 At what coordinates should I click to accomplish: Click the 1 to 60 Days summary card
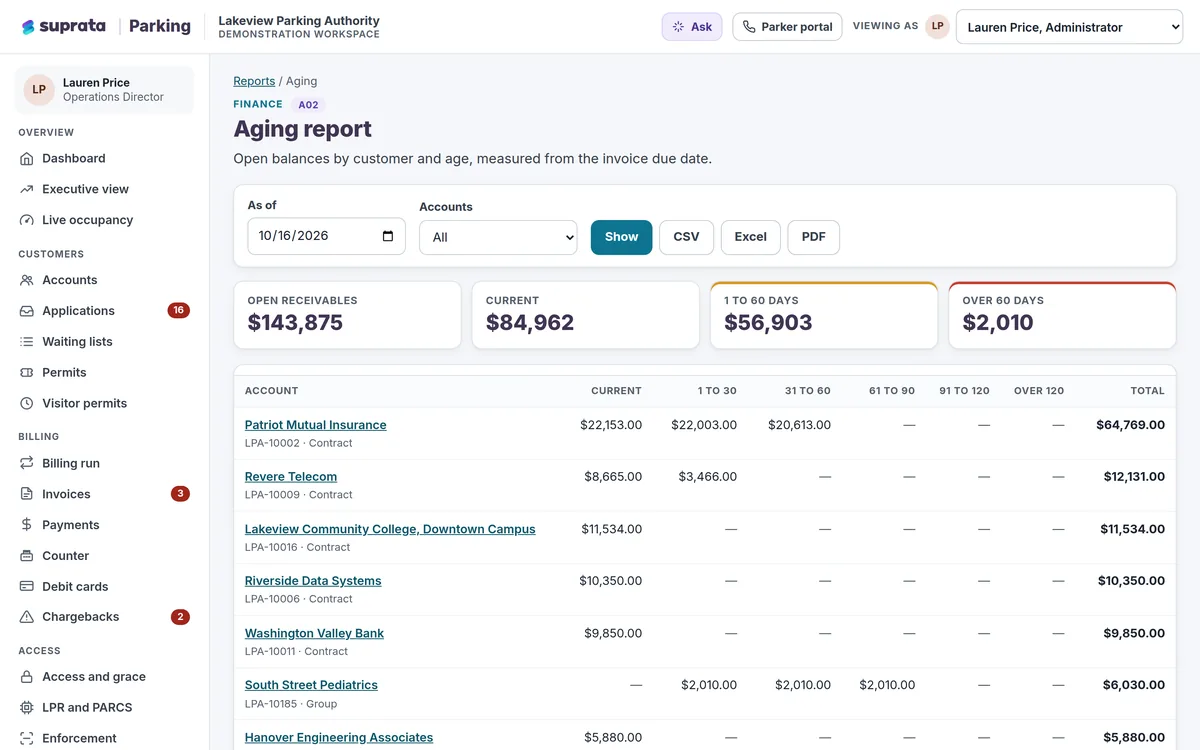(x=824, y=315)
